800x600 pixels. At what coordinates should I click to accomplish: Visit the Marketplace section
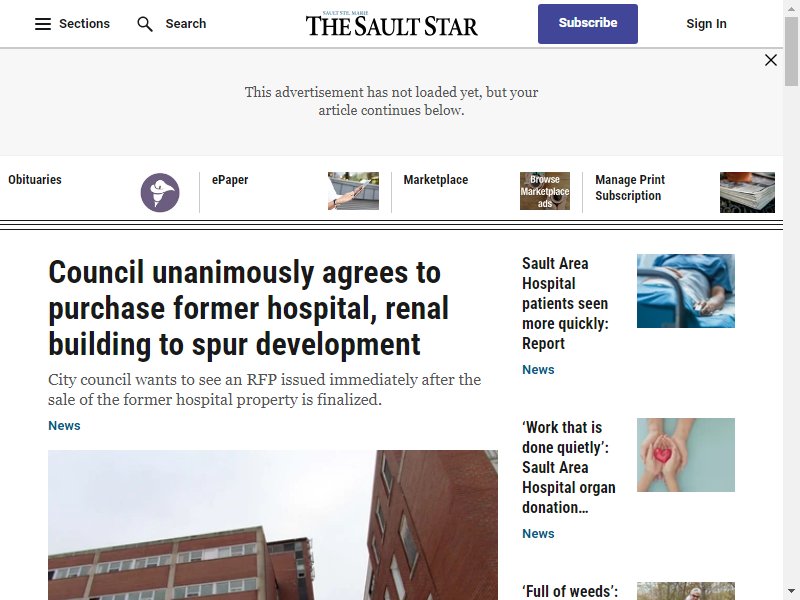tap(436, 180)
